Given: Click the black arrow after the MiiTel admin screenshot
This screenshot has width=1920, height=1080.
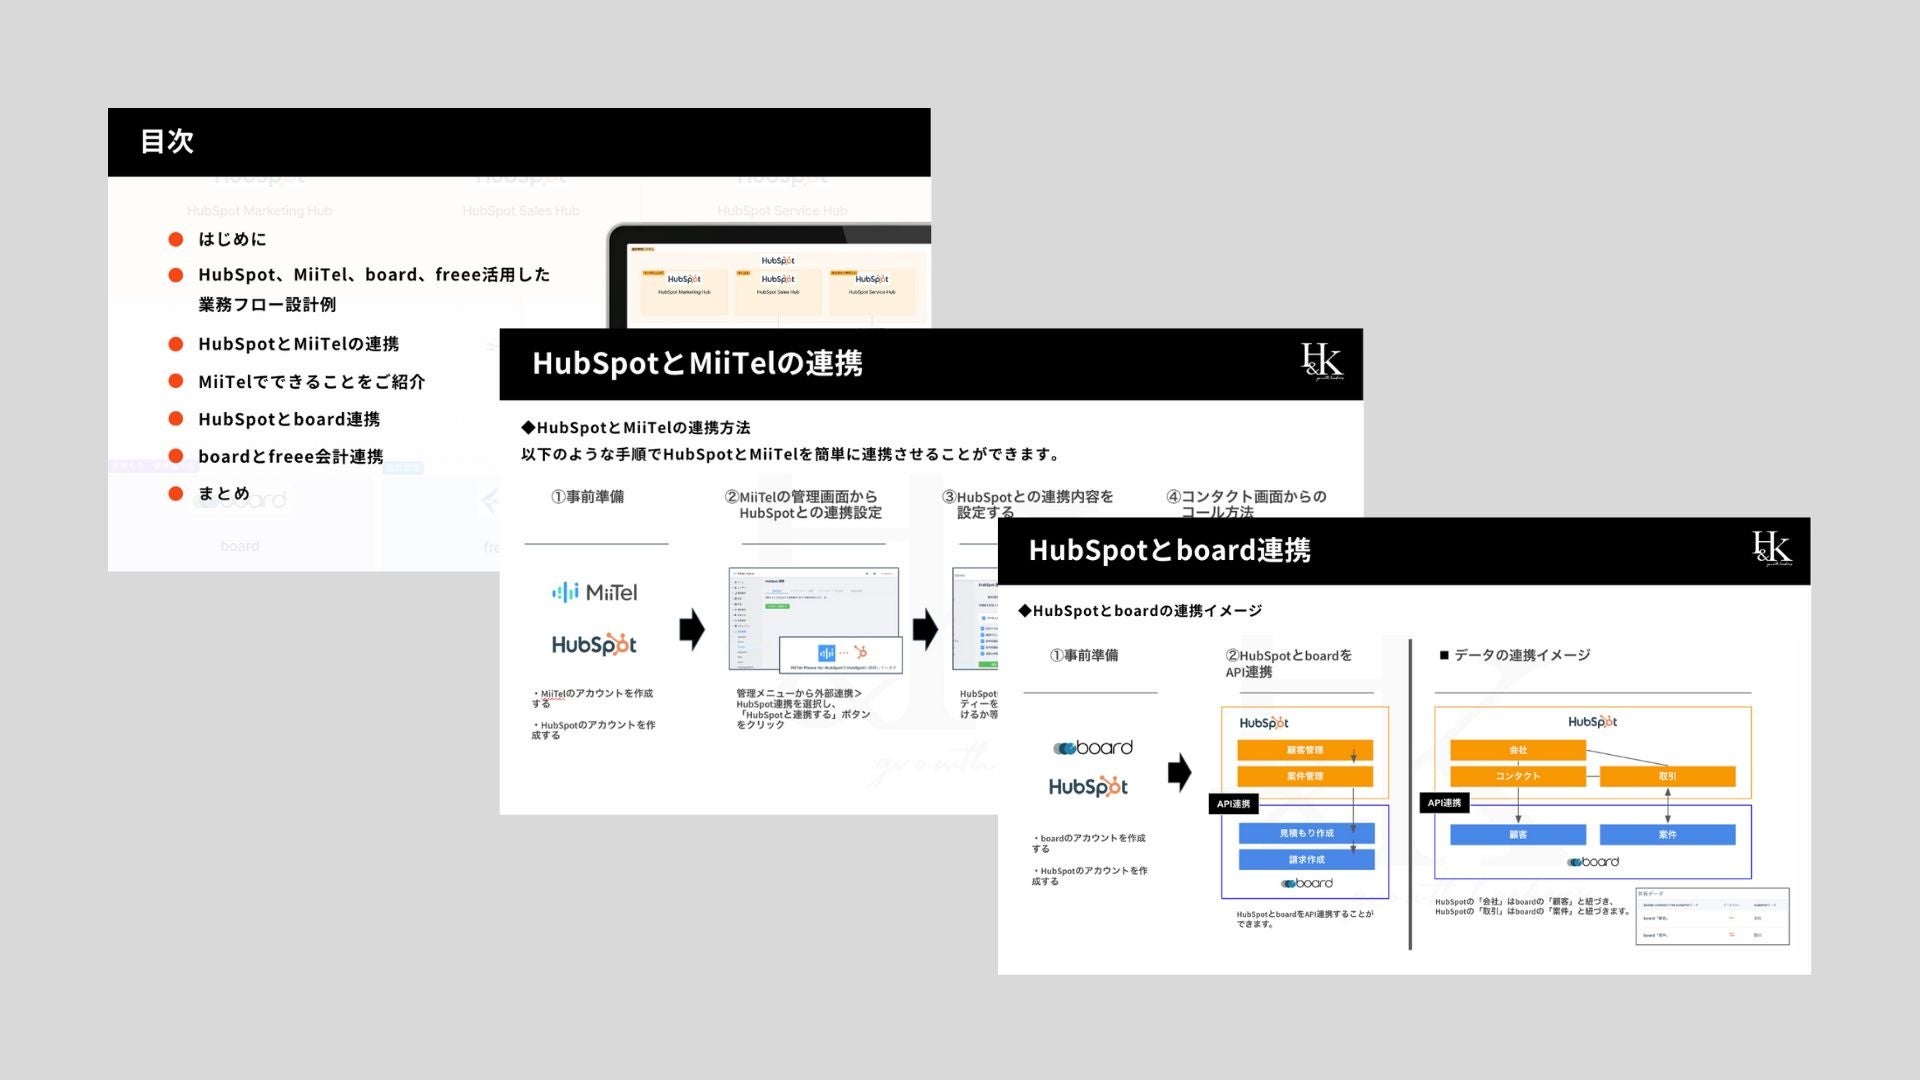Looking at the screenshot, I should coord(925,630).
